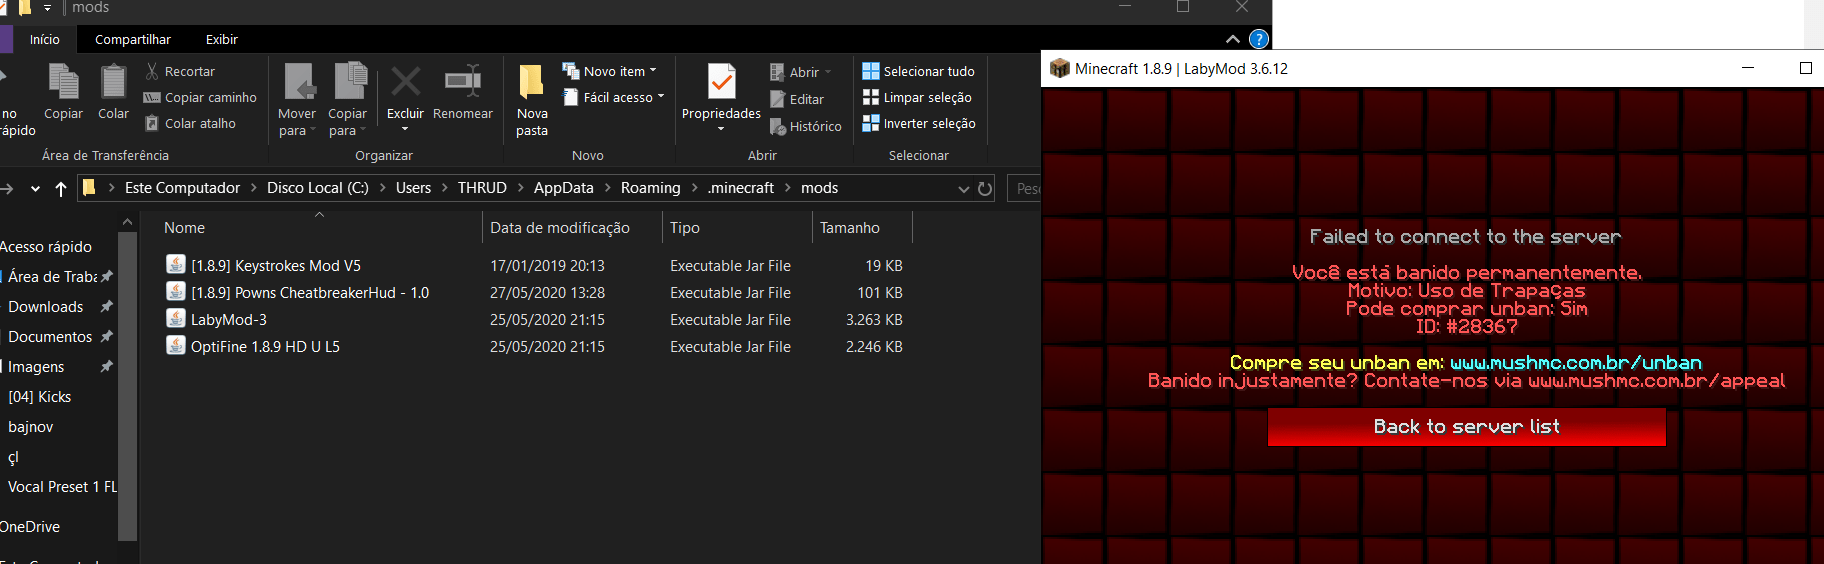The image size is (1824, 564).
Task: Open recent locations dropdown arrow
Action: [x=35, y=188]
